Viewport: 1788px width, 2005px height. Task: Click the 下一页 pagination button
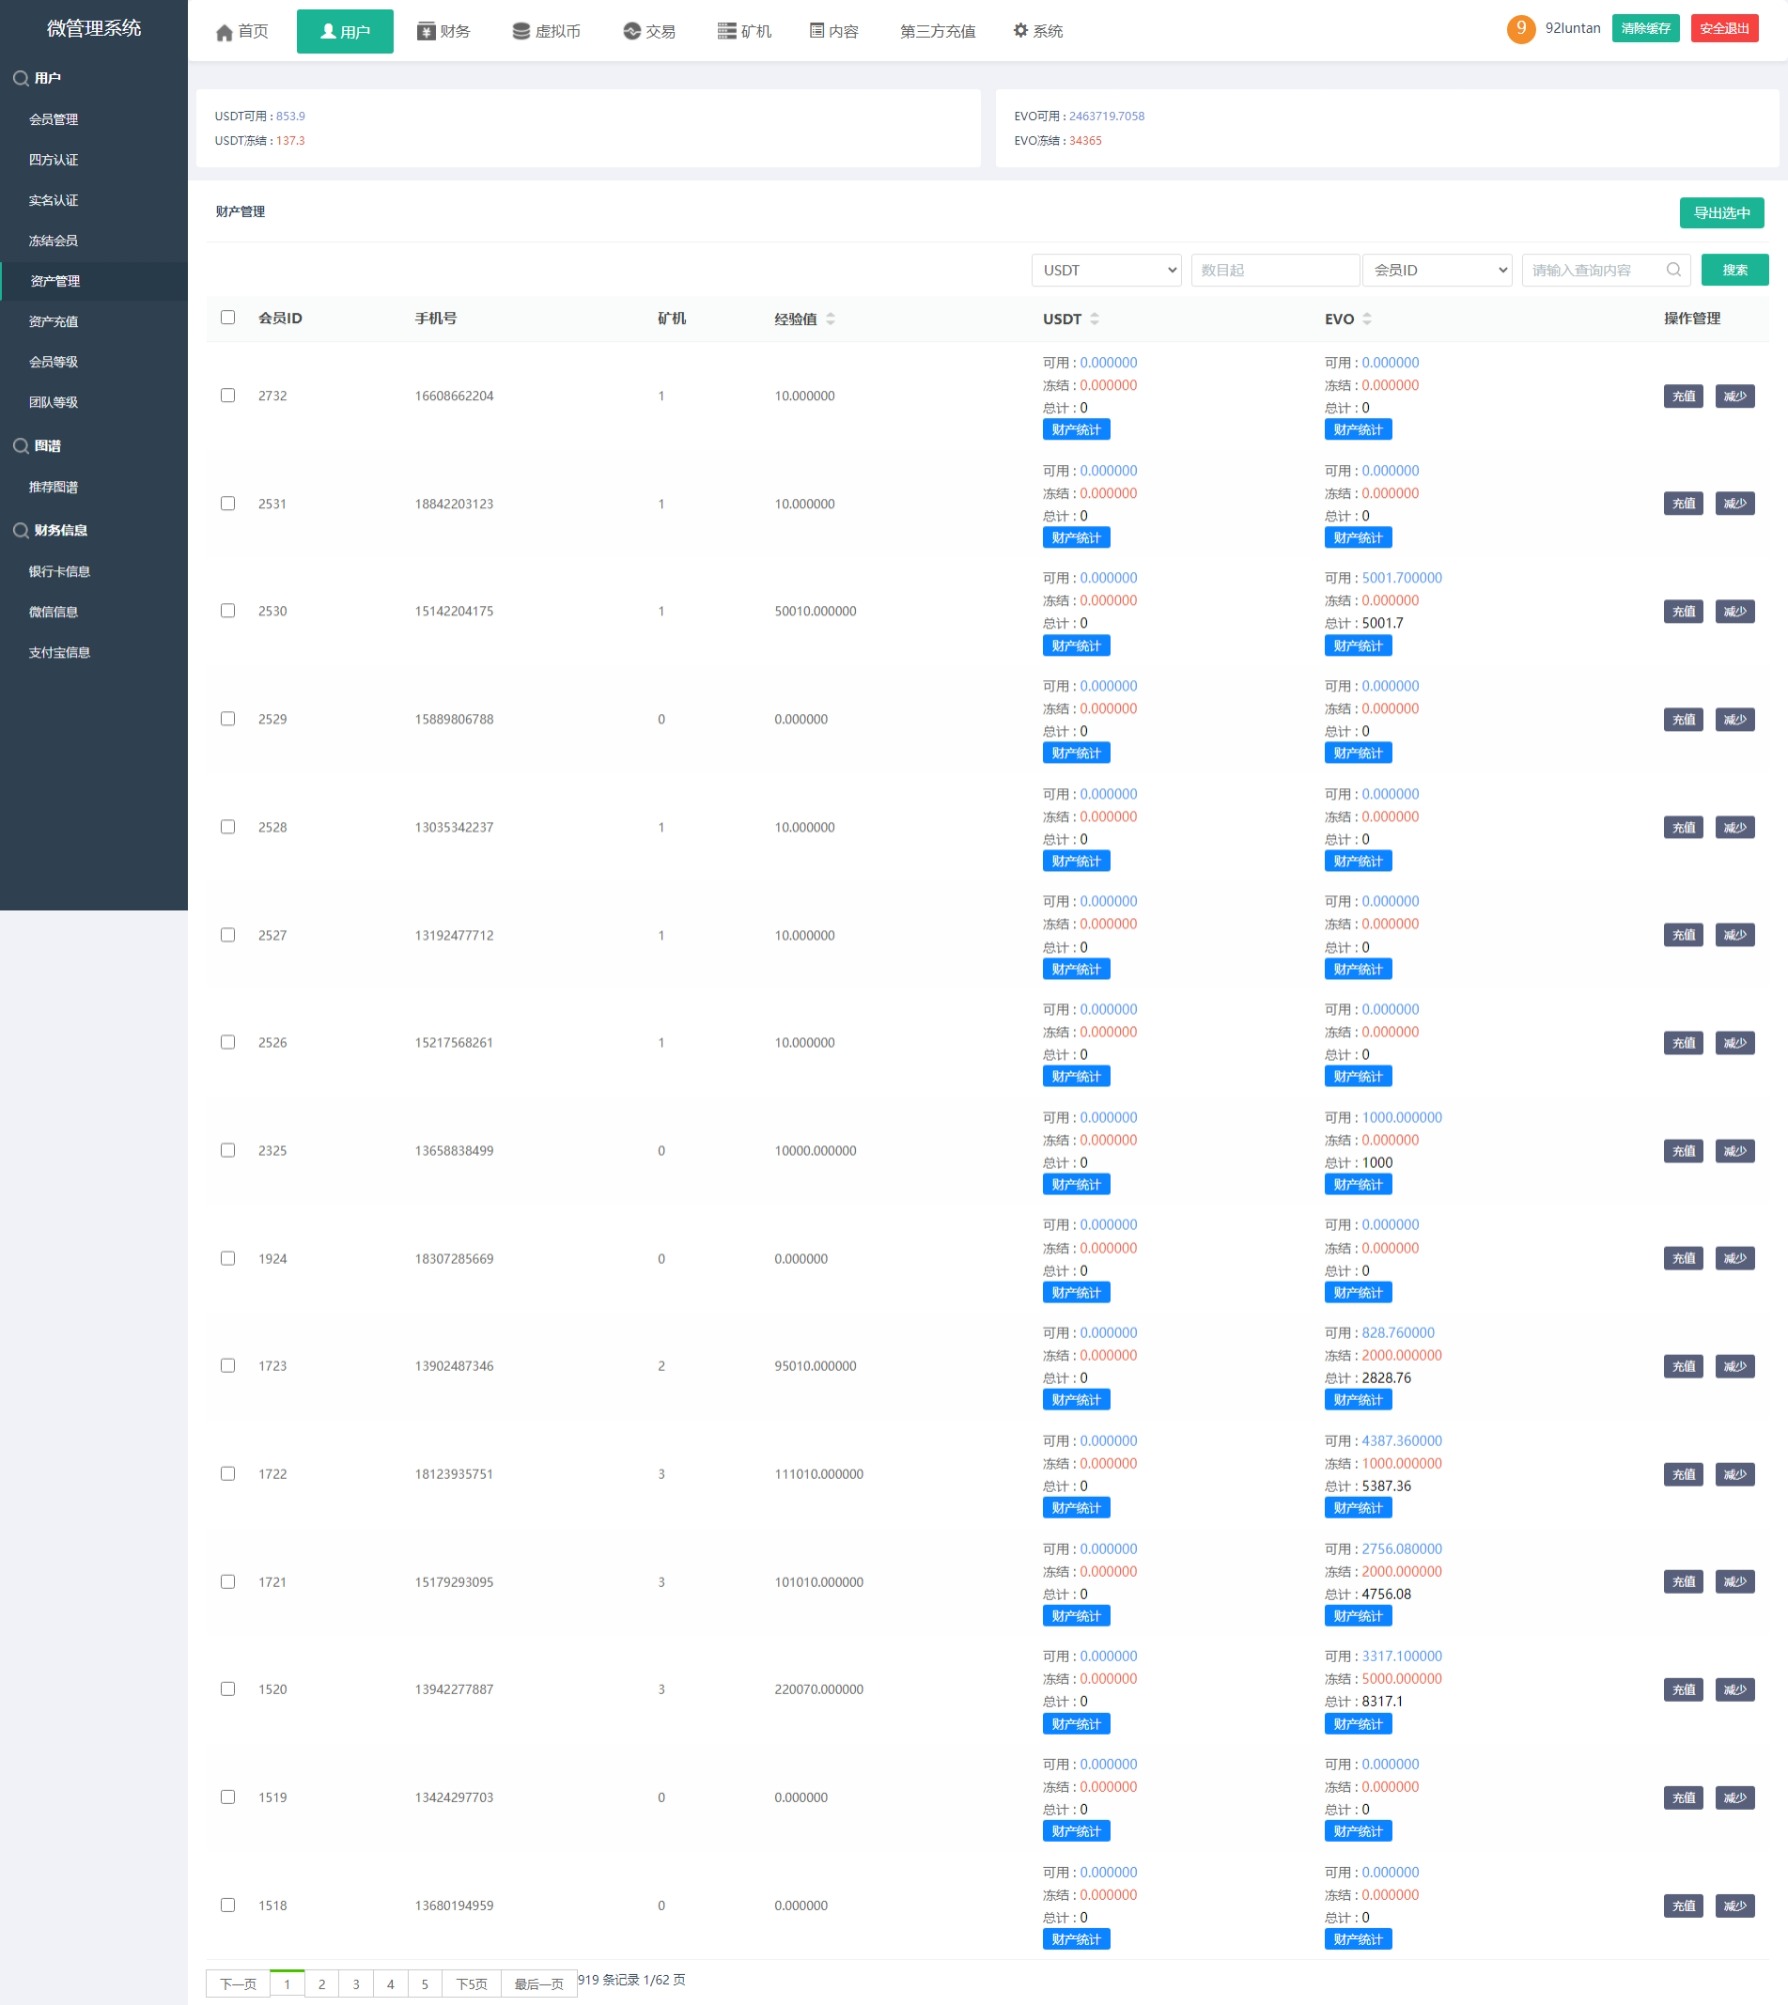coord(238,1984)
